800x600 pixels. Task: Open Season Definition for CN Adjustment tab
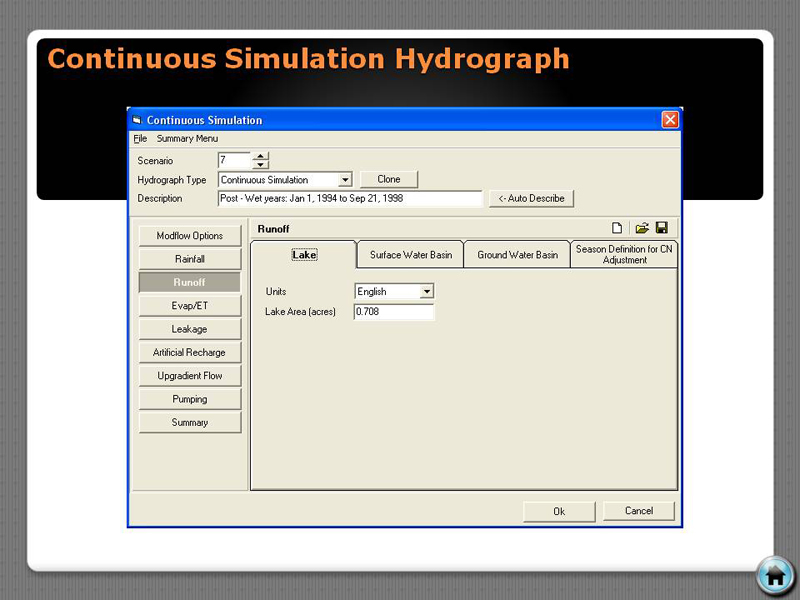point(624,255)
